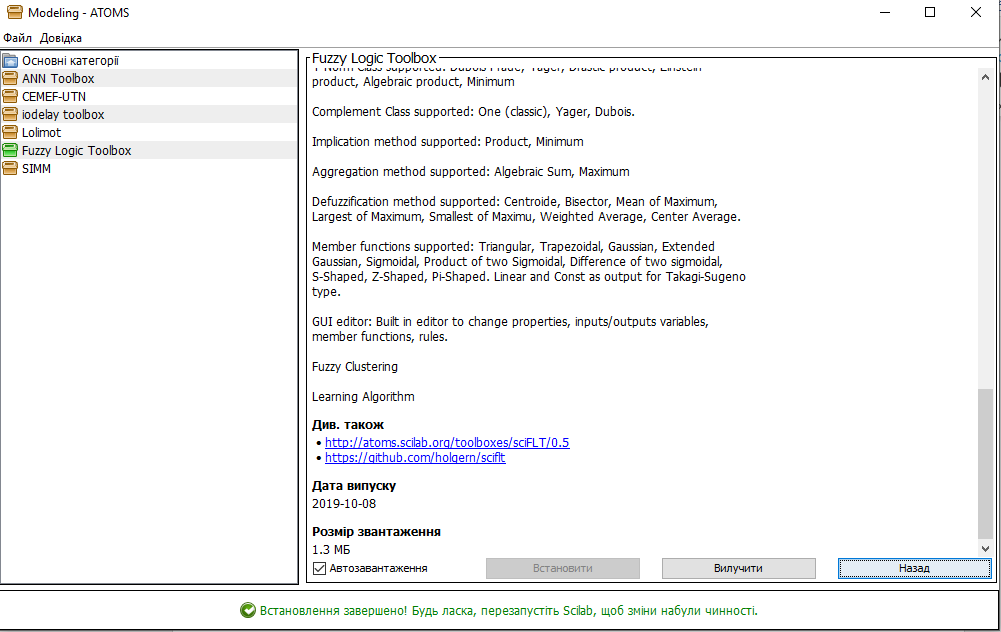Open the atoms.scilab.org sciFLT link
The image size is (1001, 632).
pos(447,442)
